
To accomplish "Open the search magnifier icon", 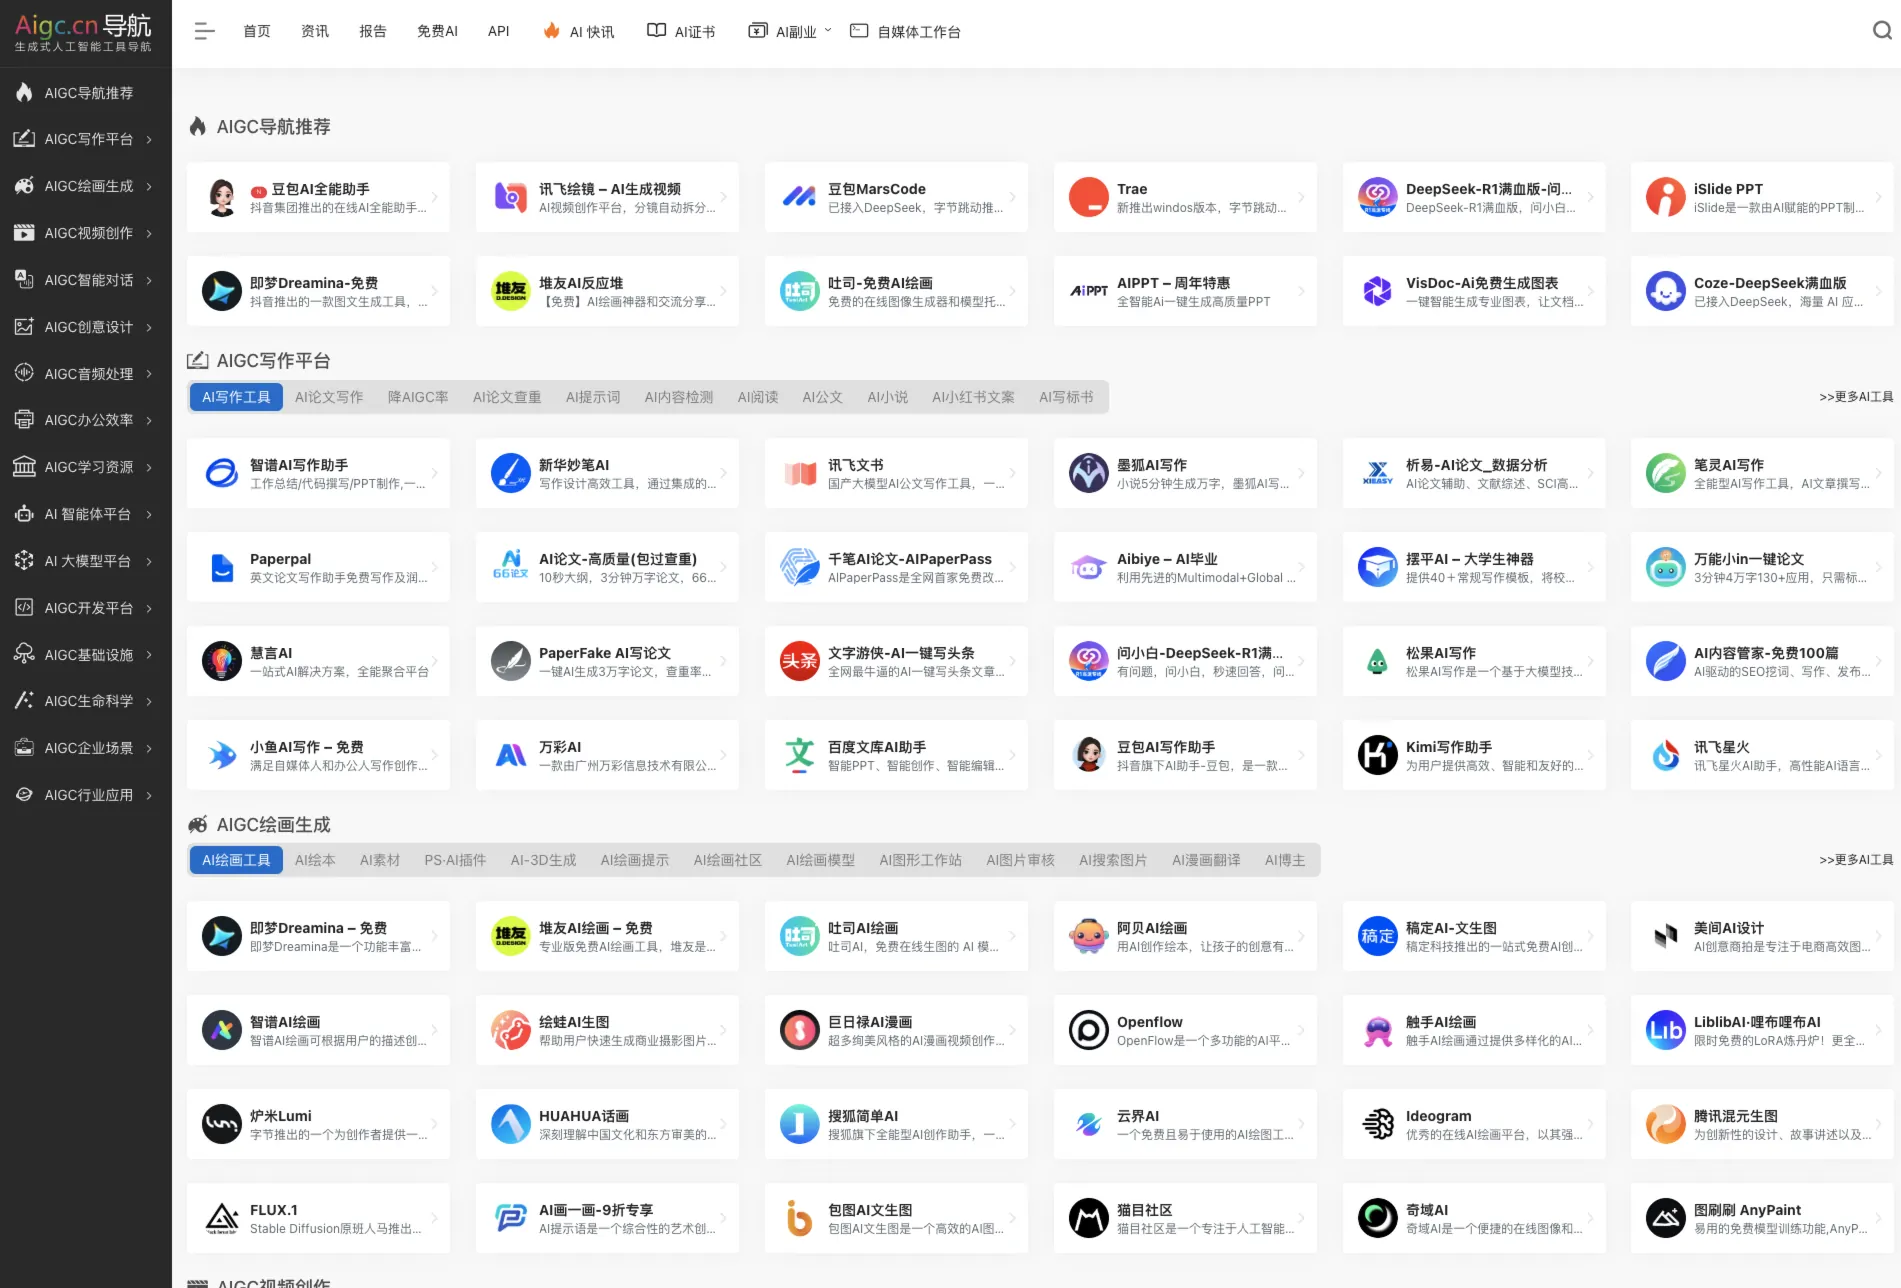I will (1881, 31).
